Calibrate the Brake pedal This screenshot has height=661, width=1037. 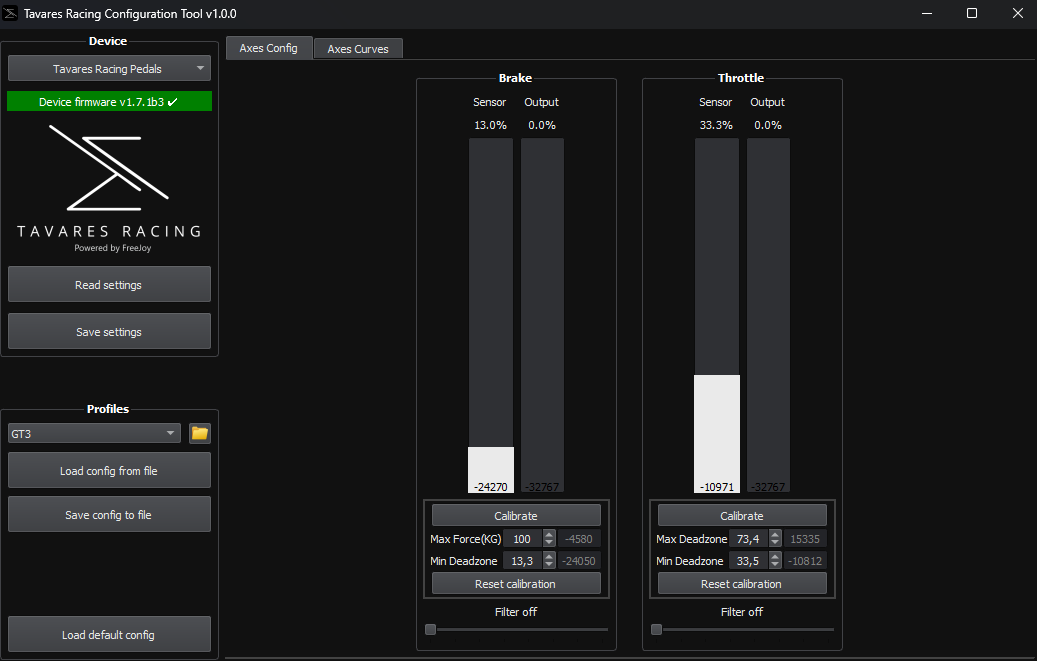click(516, 516)
